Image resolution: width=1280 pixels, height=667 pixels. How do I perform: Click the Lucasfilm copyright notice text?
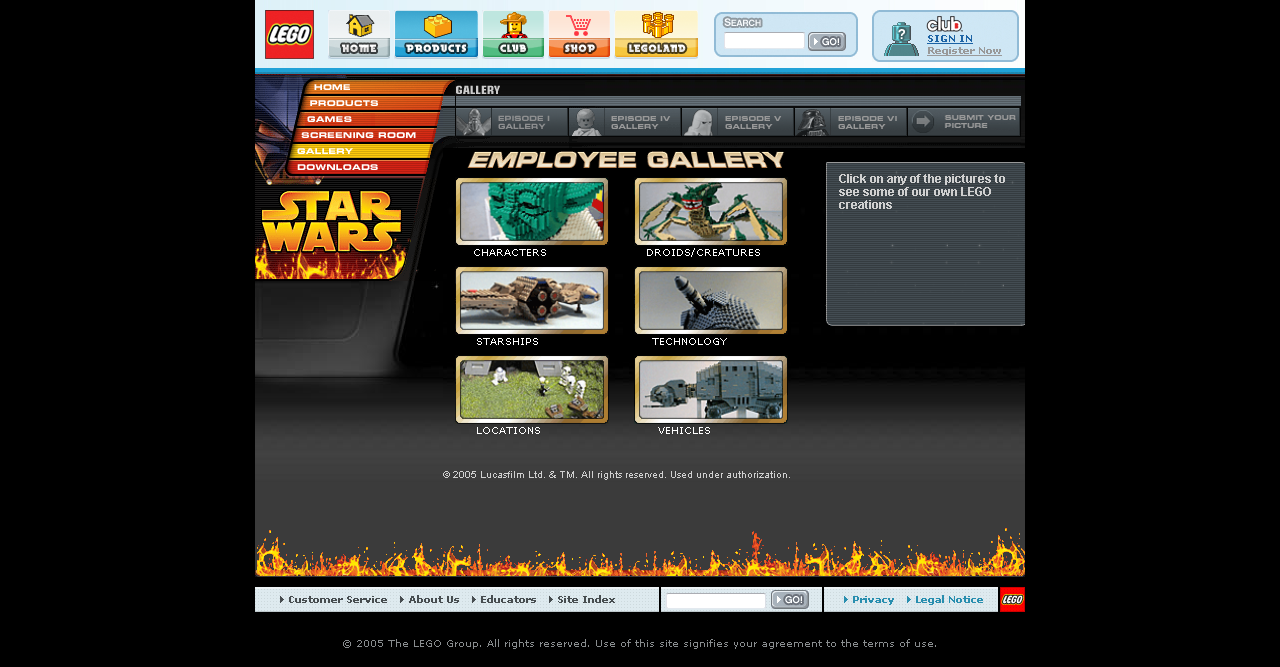pyautogui.click(x=617, y=475)
